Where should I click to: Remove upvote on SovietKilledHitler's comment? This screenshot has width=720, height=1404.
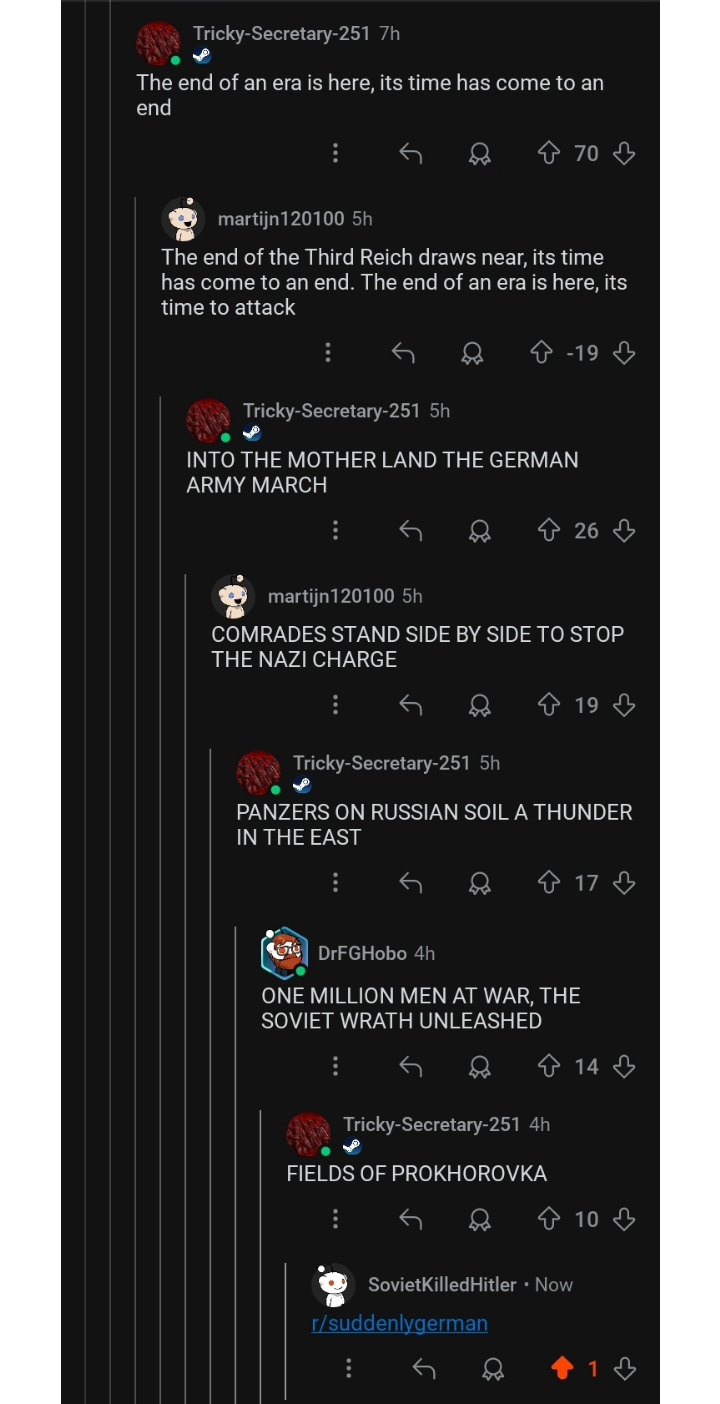coord(562,1368)
